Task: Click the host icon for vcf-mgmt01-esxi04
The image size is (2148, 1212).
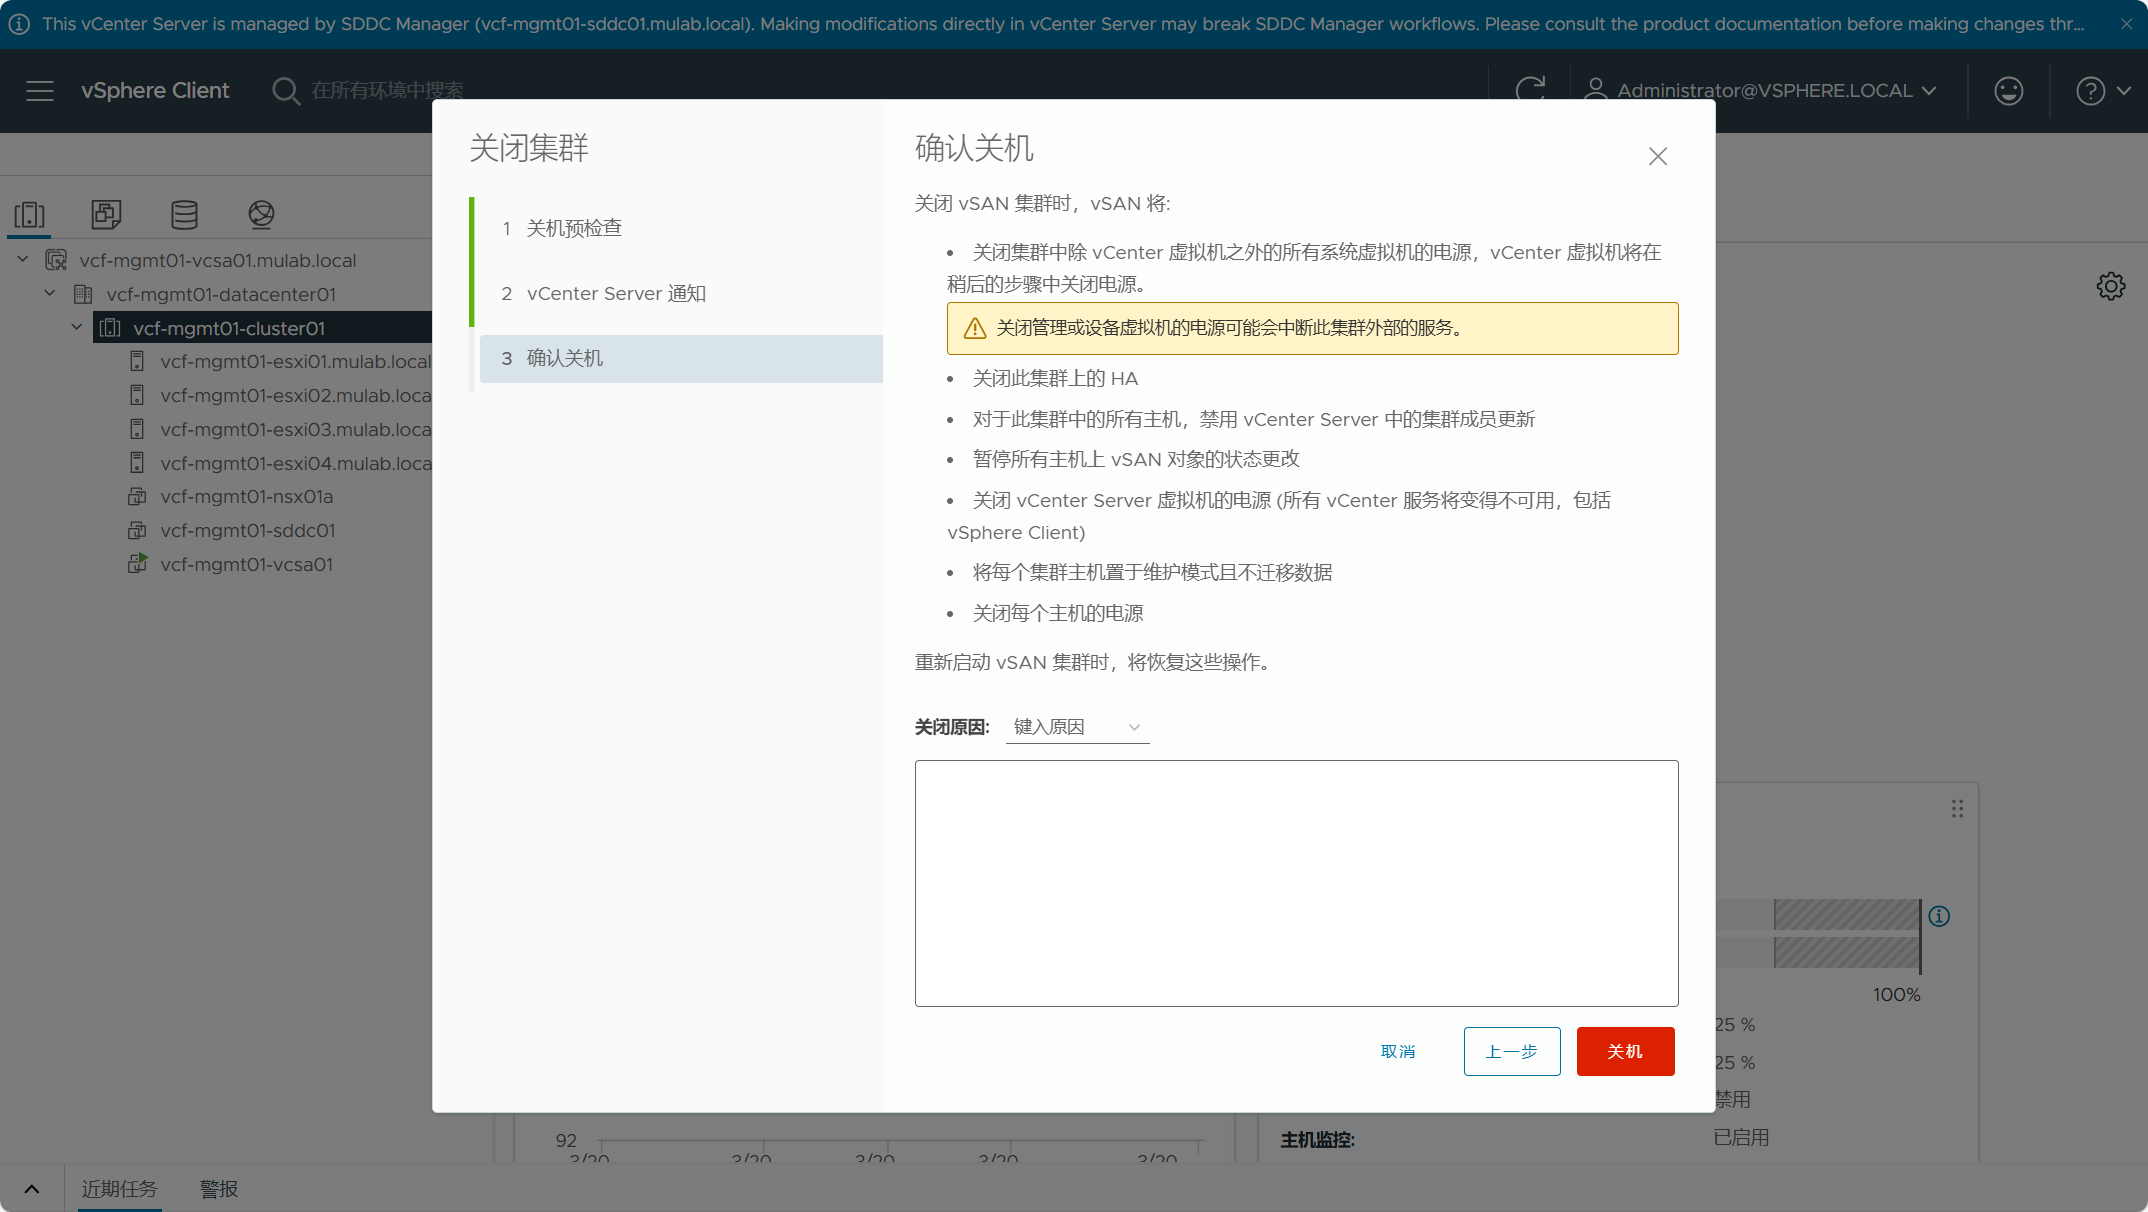Action: [x=137, y=463]
